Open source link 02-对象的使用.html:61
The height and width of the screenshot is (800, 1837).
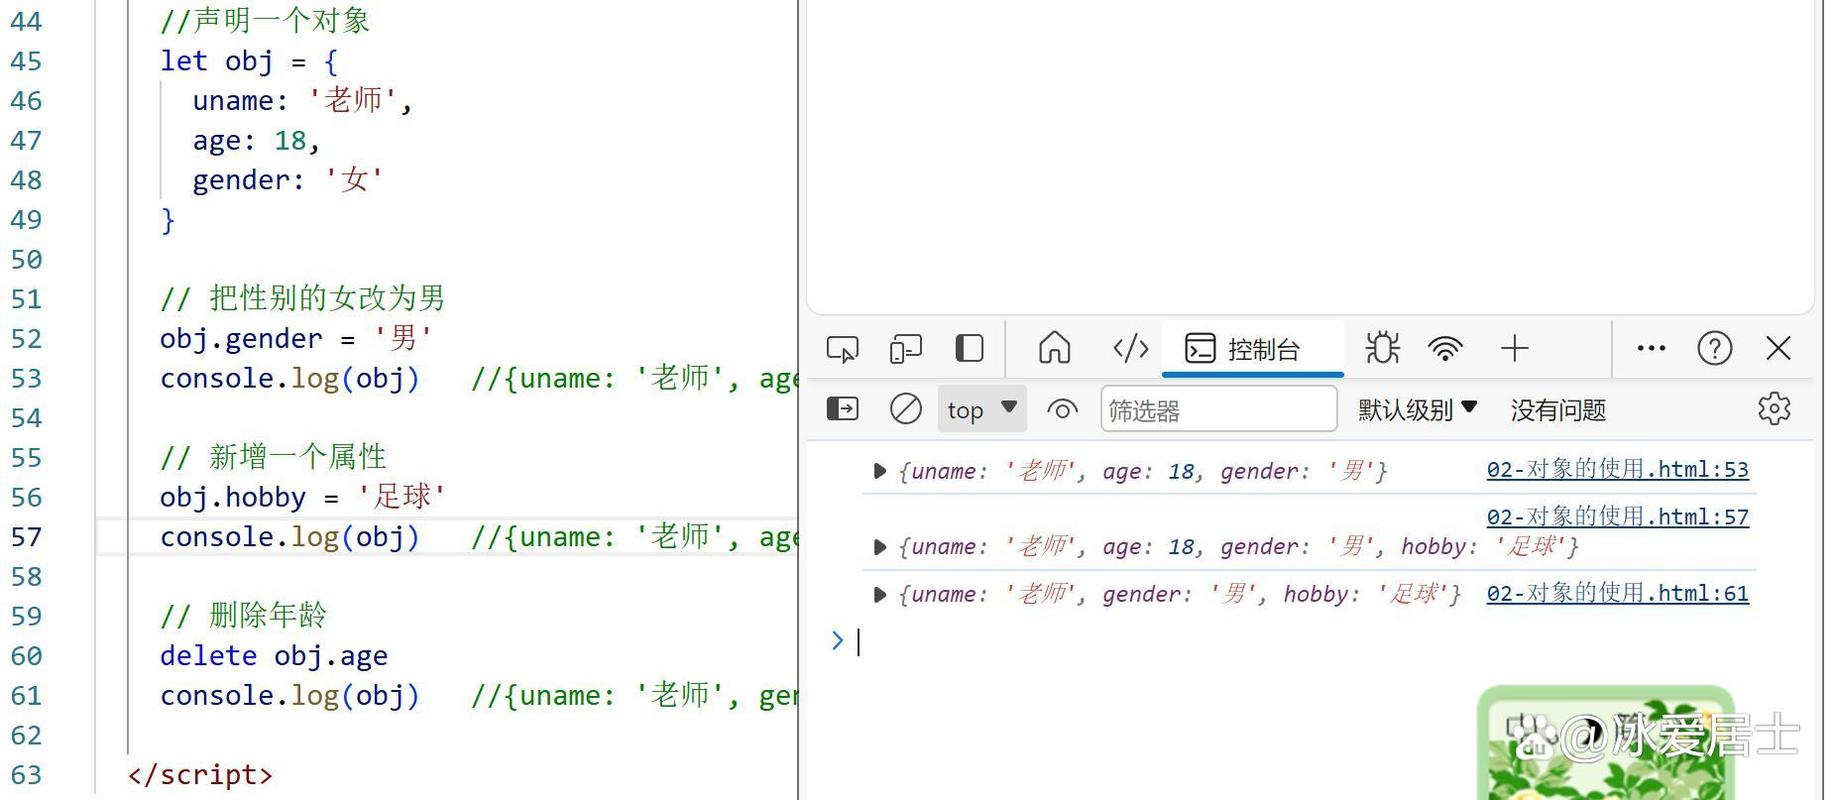pos(1617,594)
